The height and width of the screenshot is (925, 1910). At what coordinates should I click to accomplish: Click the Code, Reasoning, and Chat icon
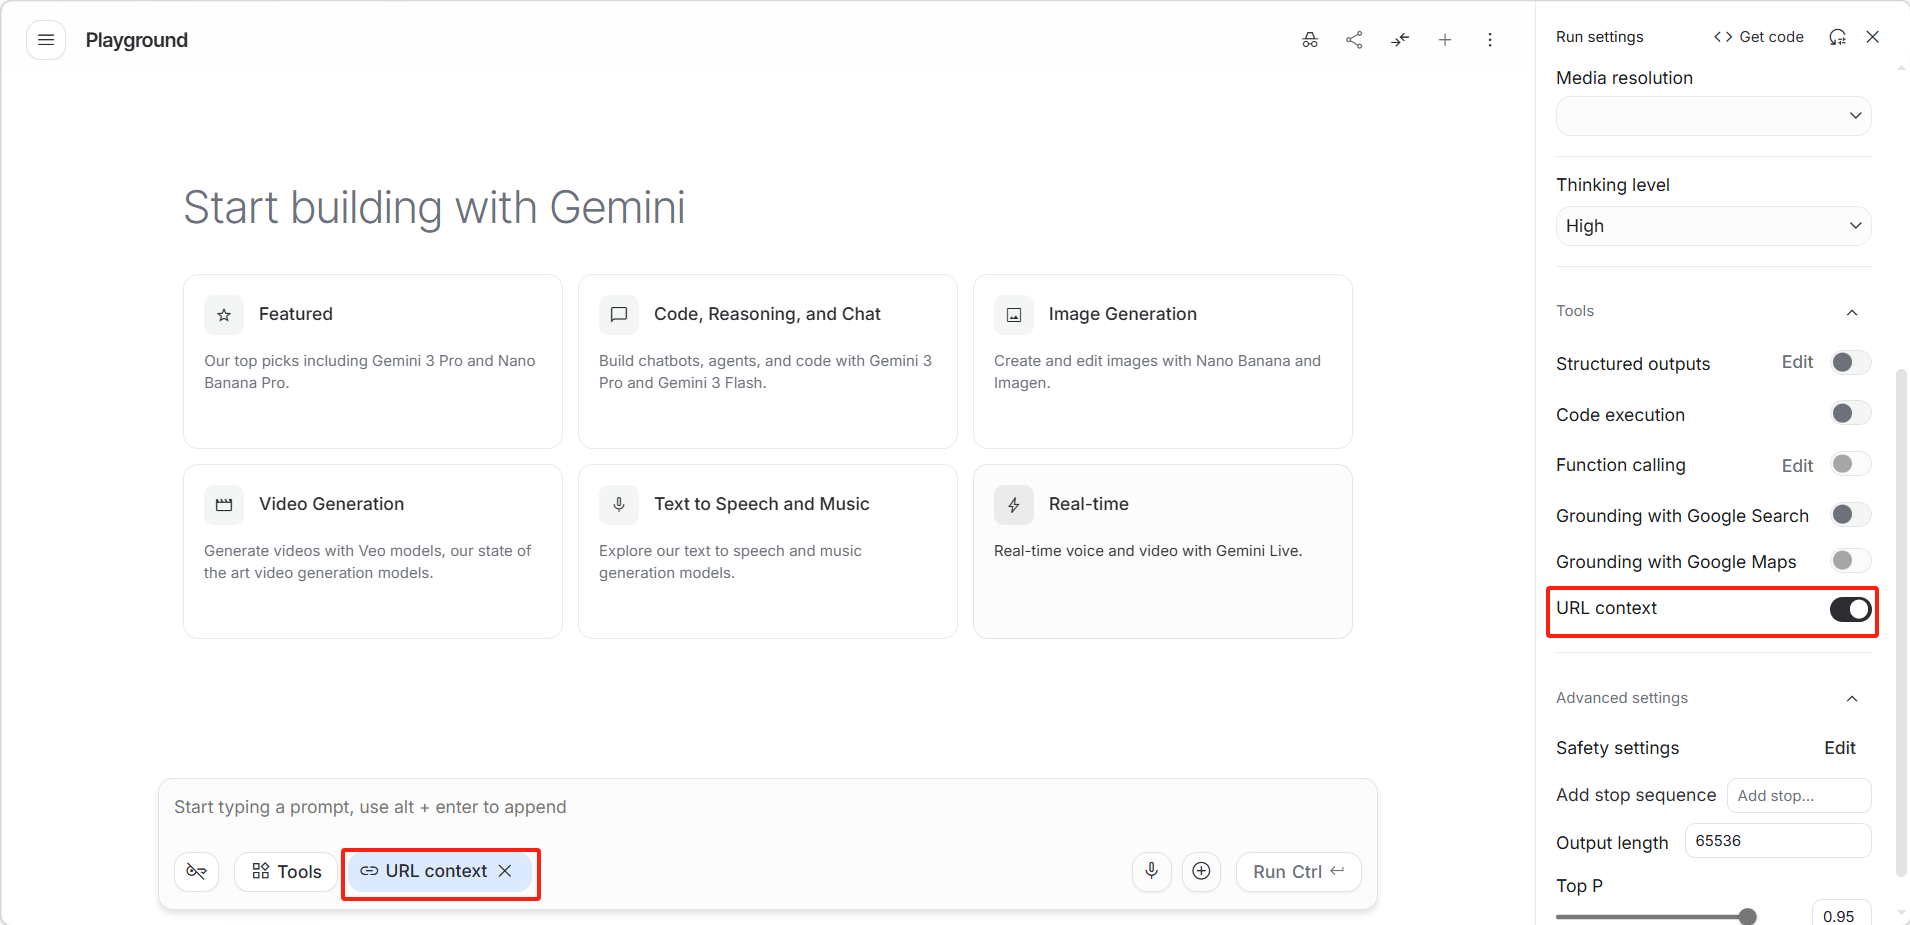click(619, 315)
